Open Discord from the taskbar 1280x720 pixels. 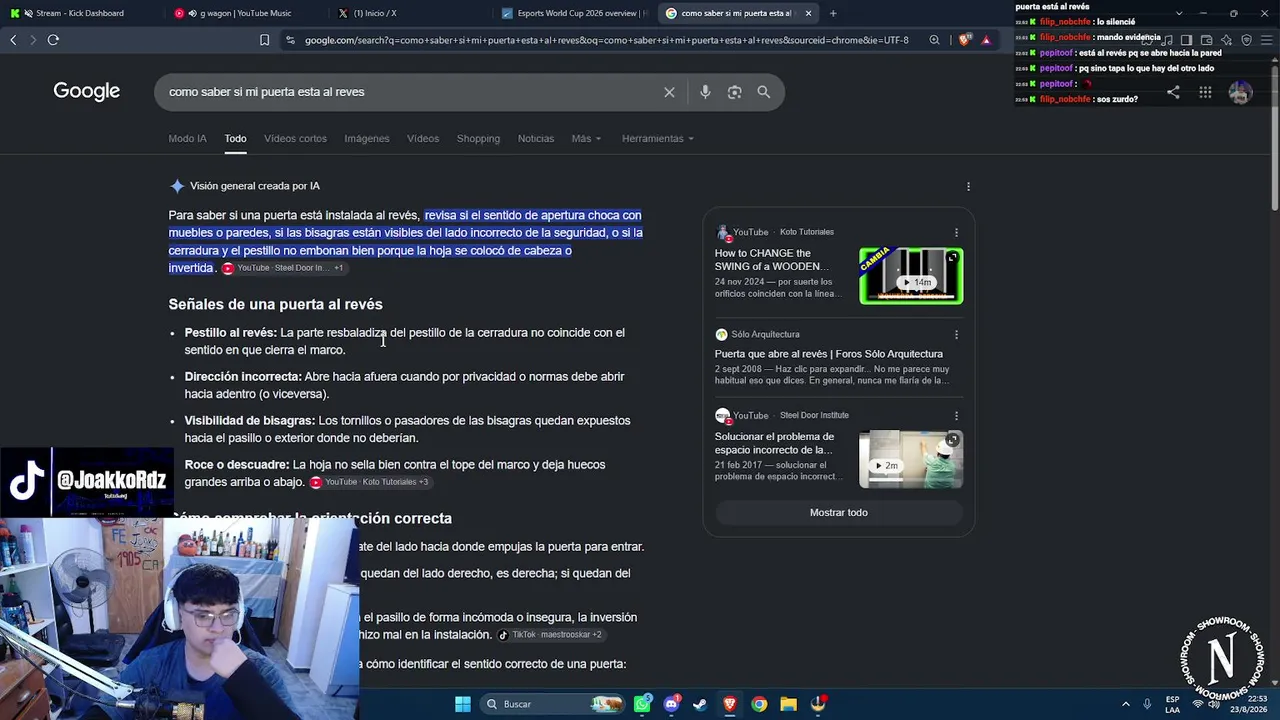coord(671,704)
